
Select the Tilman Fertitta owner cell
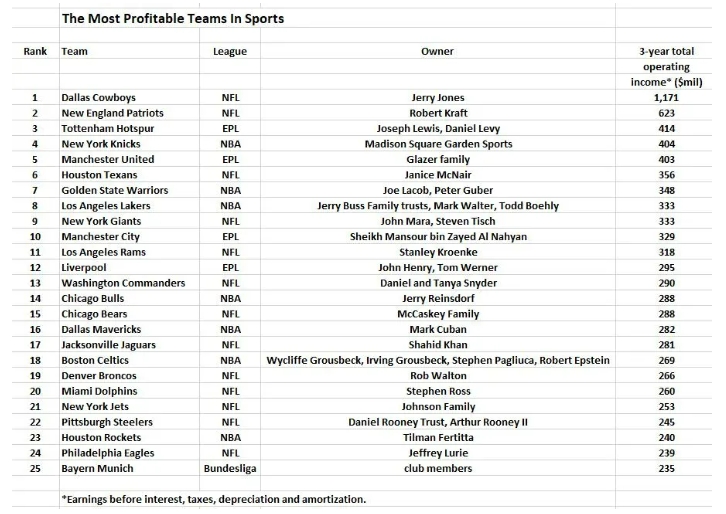pos(438,438)
